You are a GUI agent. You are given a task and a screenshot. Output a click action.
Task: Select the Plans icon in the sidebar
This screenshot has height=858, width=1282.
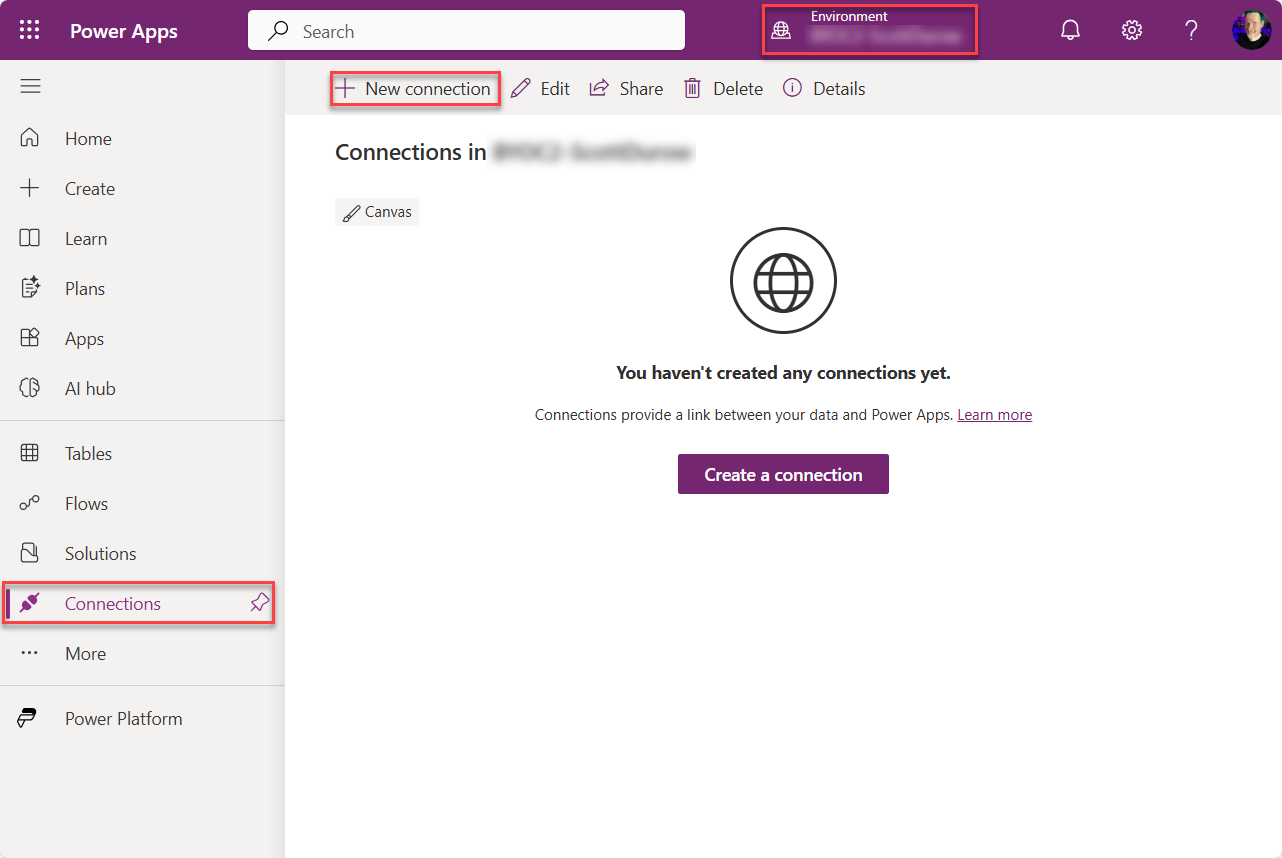[x=30, y=288]
